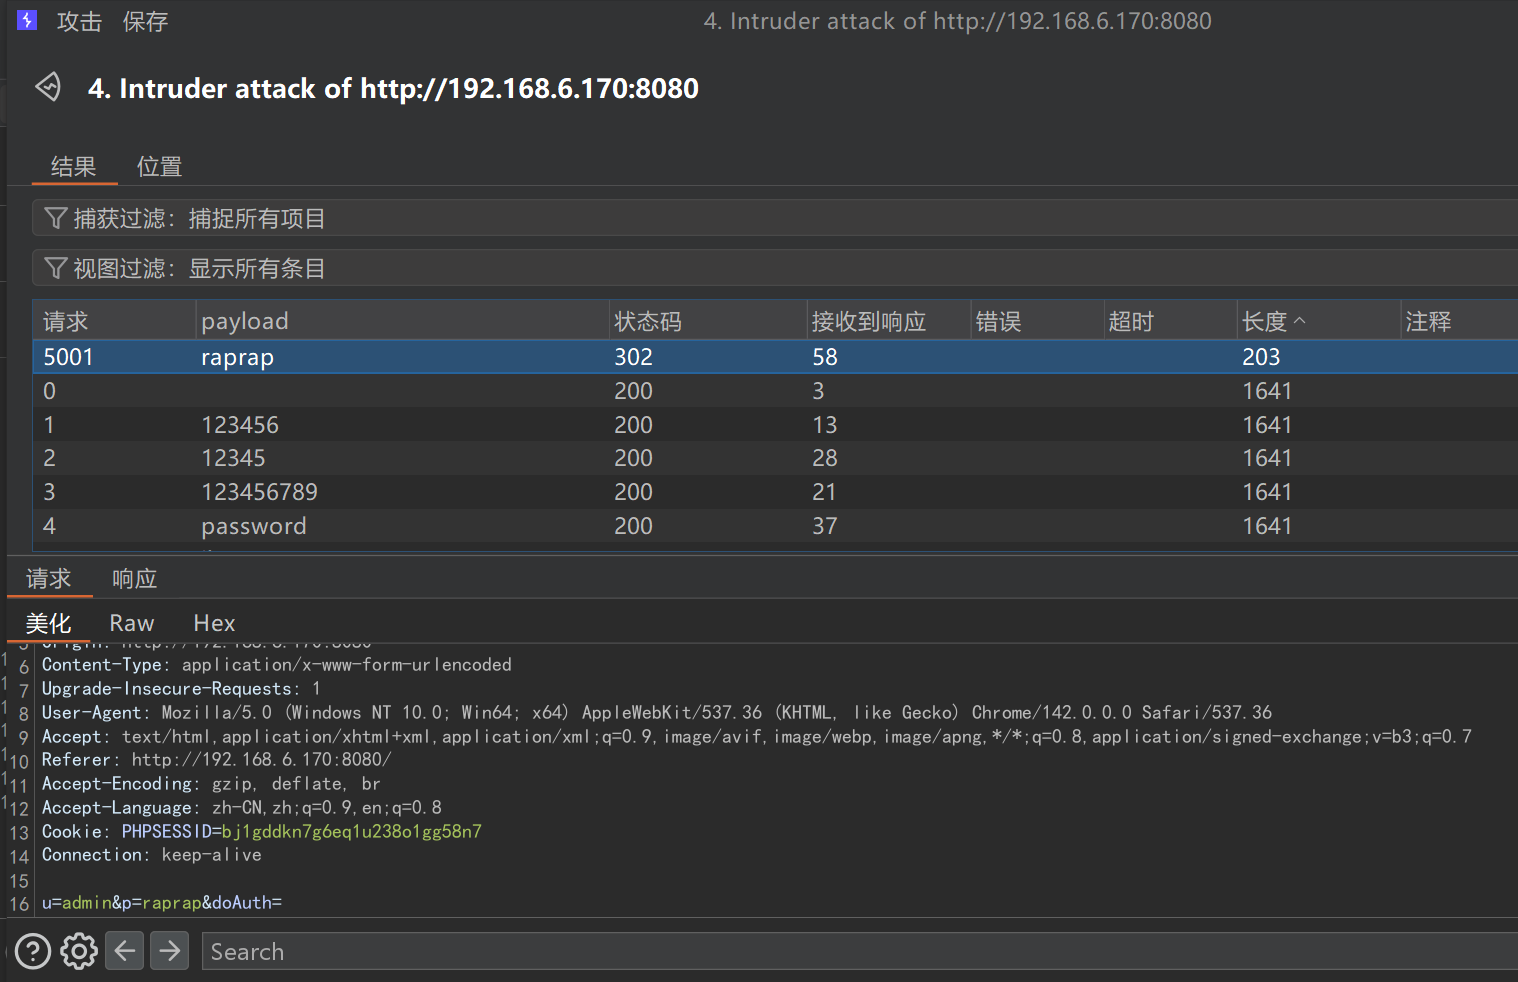
Task: Open the 保存 menu
Action: pos(145,21)
